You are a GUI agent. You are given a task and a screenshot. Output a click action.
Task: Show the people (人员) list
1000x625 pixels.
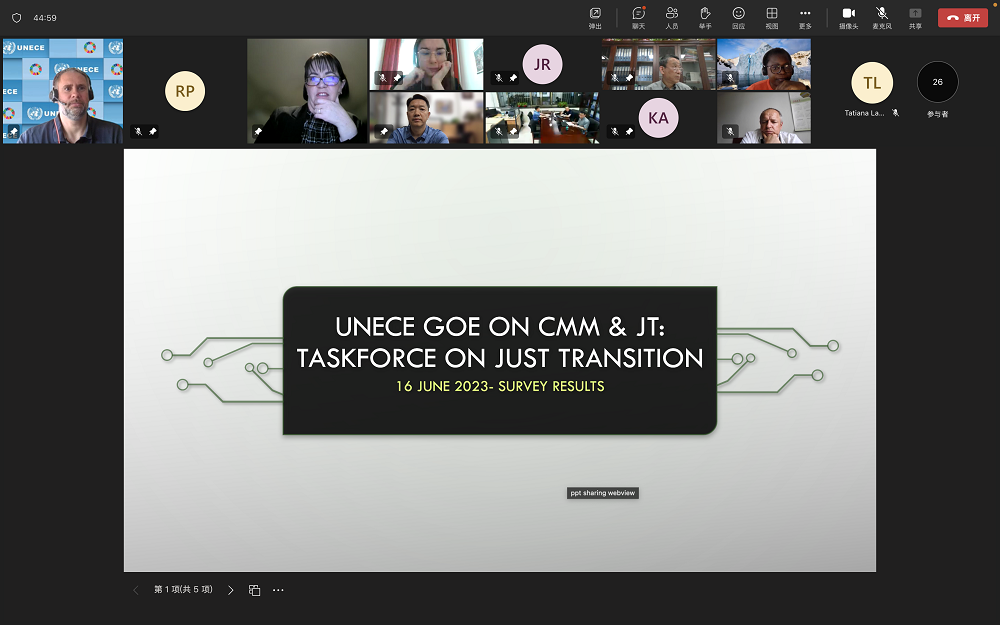(x=672, y=18)
